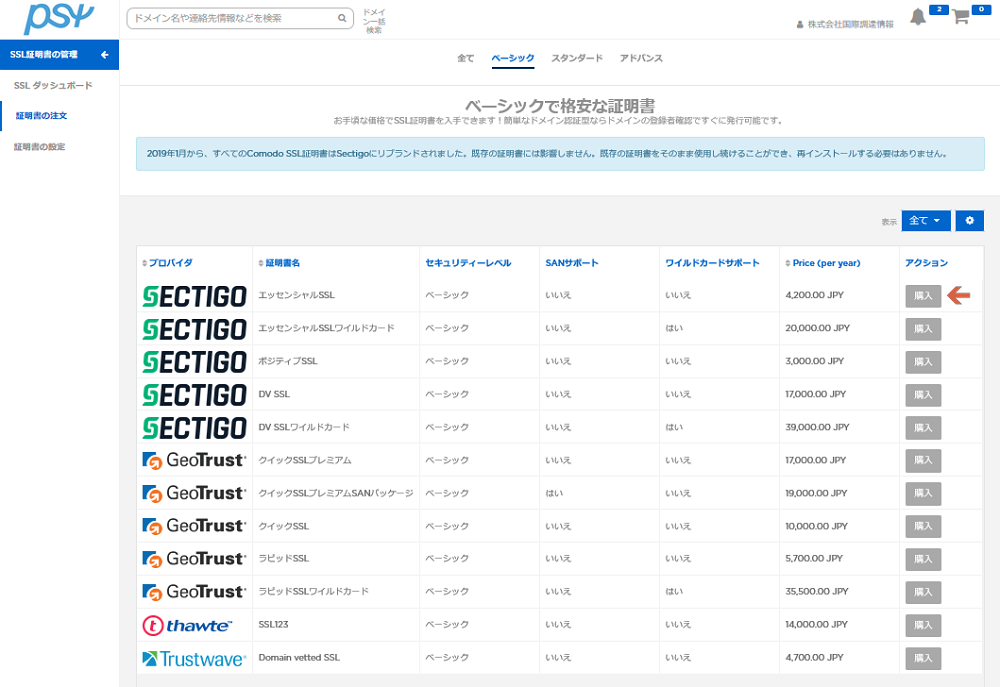
Task: Click the Domain vetted SSL certificate name
Action: 299,657
